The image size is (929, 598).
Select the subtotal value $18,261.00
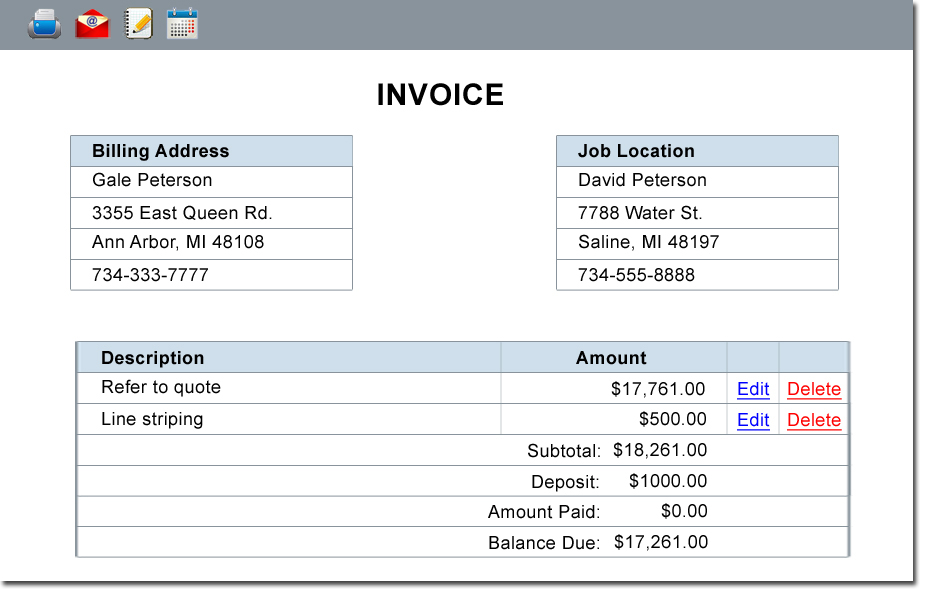pyautogui.click(x=660, y=450)
